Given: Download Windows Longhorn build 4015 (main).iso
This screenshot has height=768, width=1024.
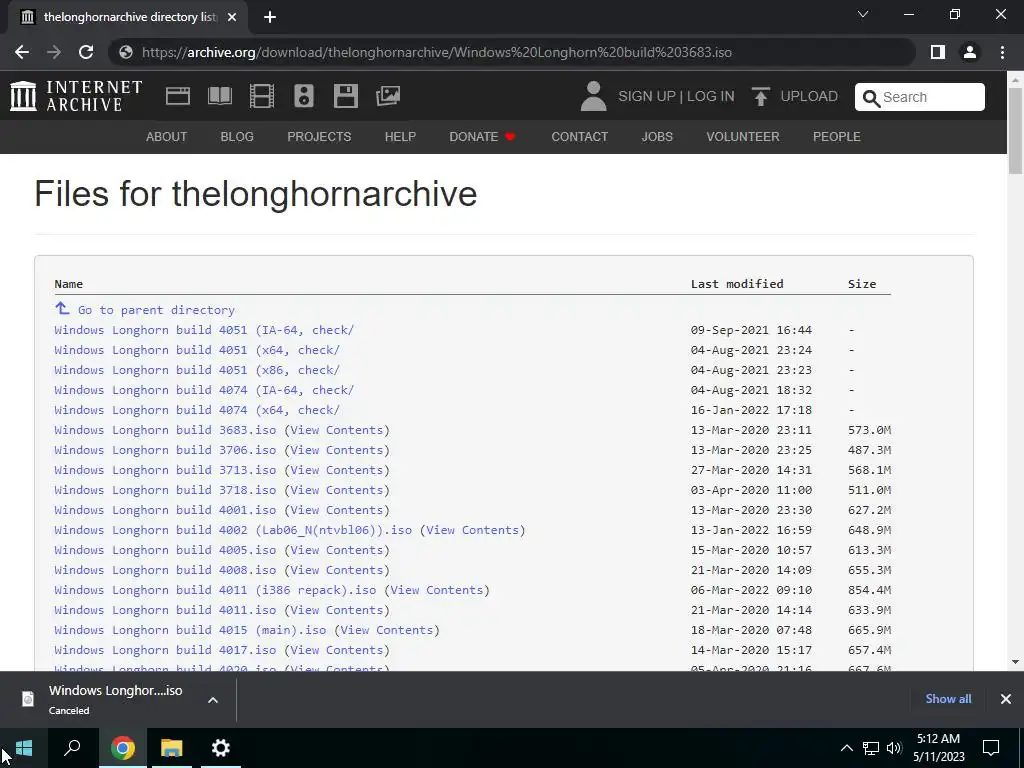Looking at the screenshot, I should point(190,630).
